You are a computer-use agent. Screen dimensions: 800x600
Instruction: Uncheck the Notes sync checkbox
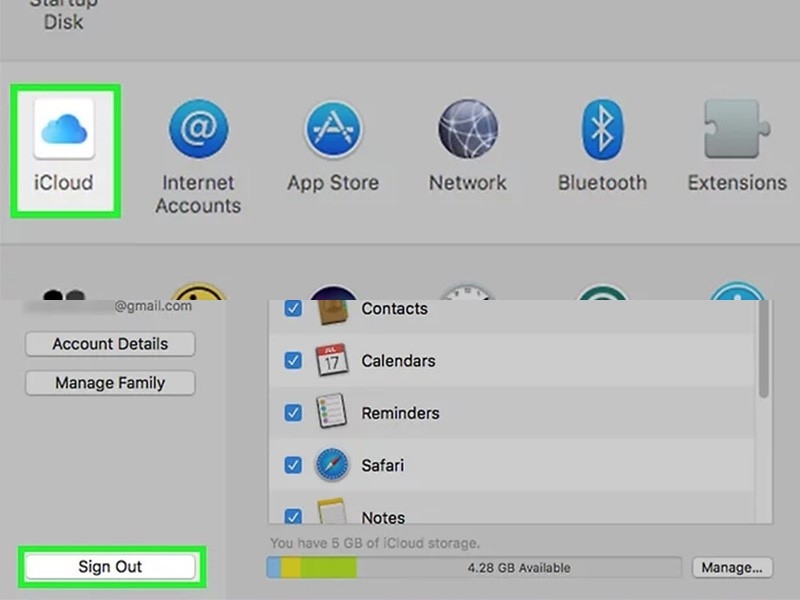click(290, 517)
